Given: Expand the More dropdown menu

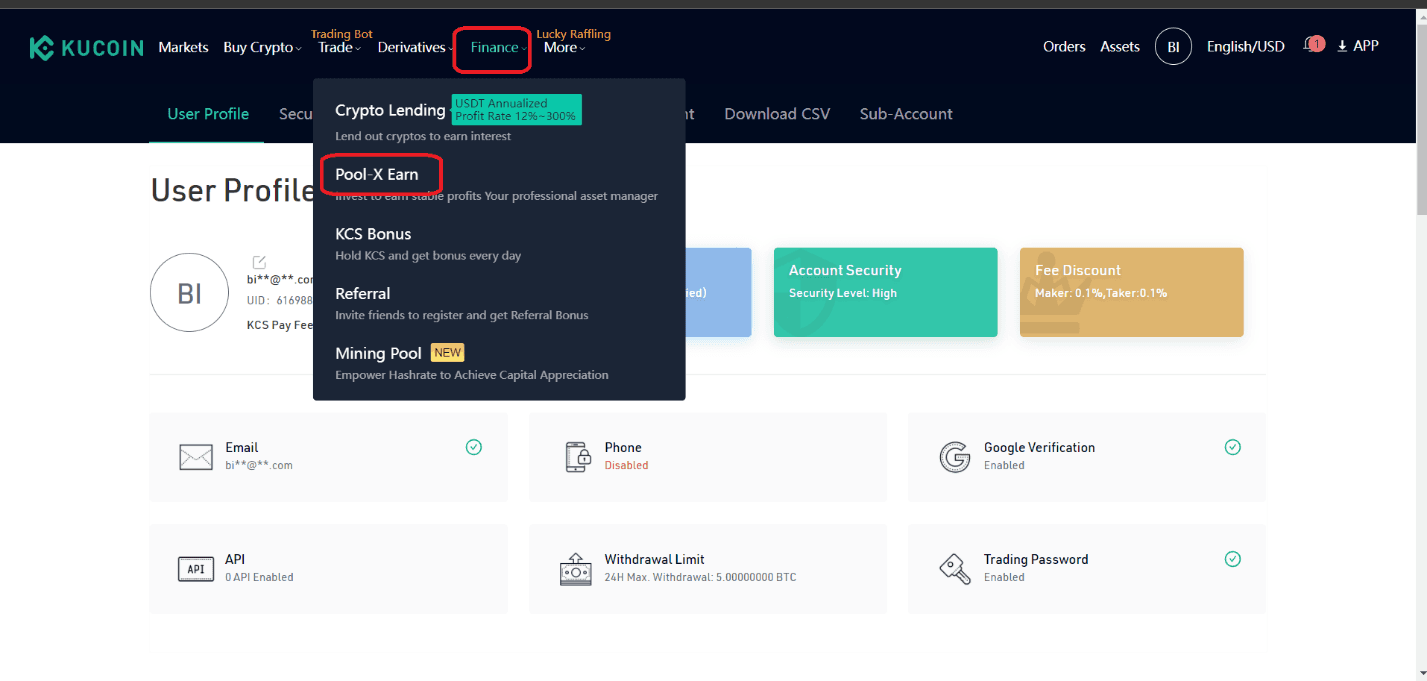Looking at the screenshot, I should [x=564, y=47].
